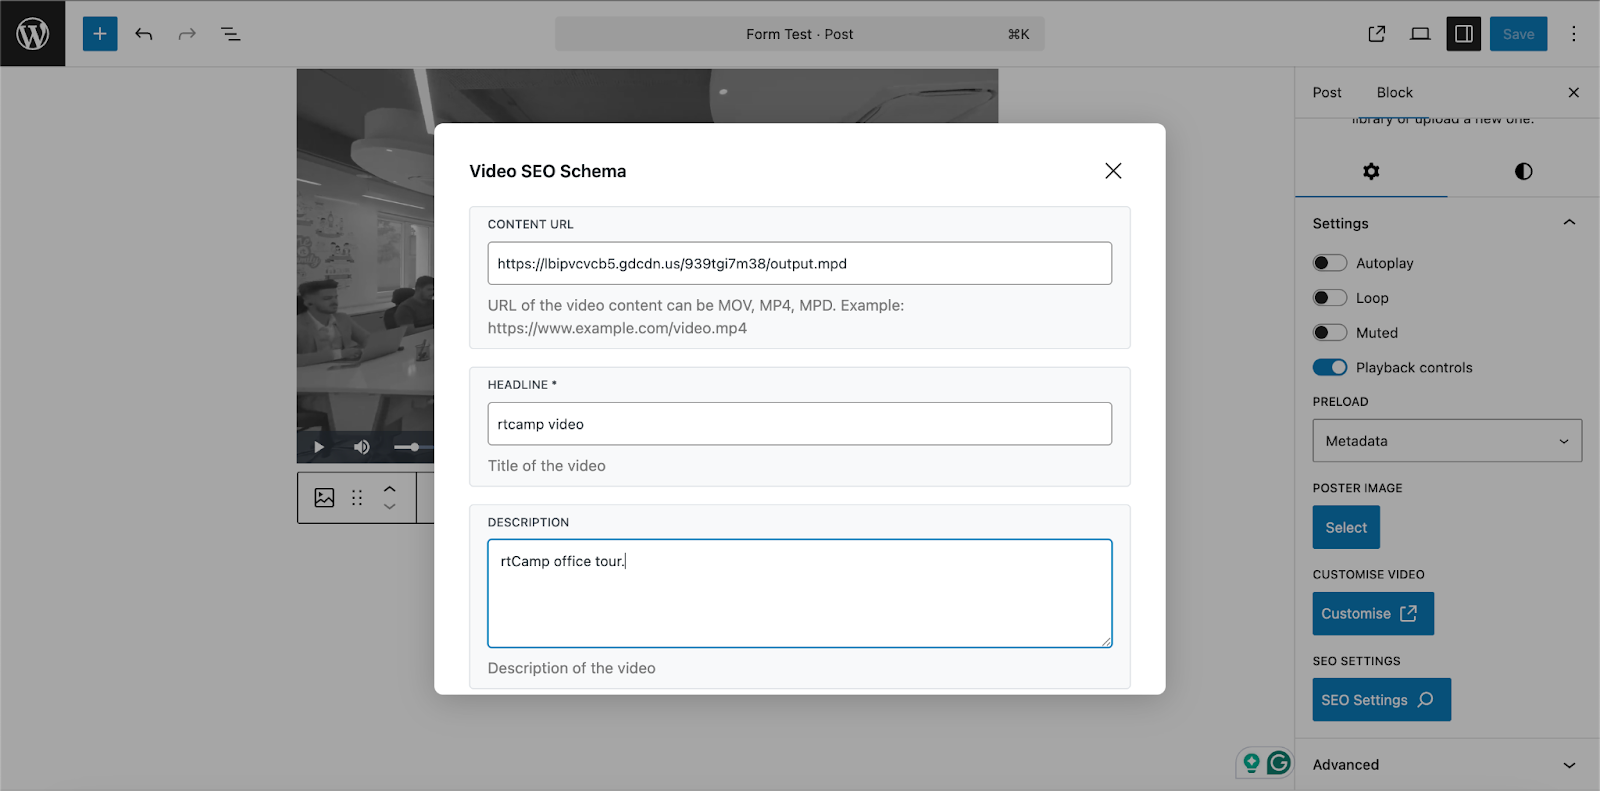Disable the Playback controls toggle

[x=1329, y=368]
